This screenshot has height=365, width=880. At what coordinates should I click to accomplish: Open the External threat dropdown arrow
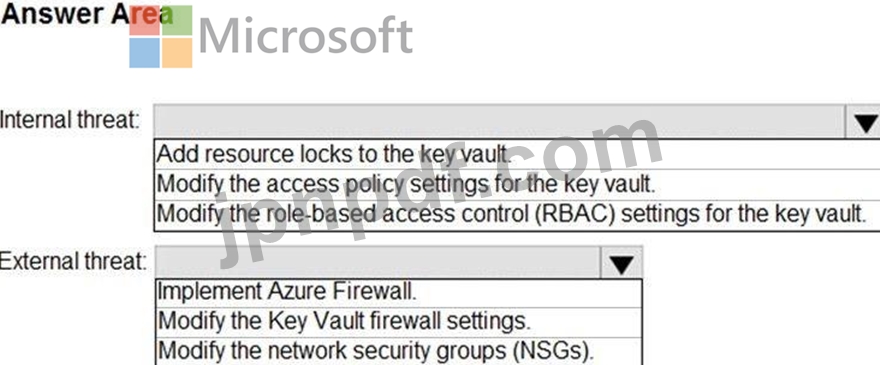(621, 263)
